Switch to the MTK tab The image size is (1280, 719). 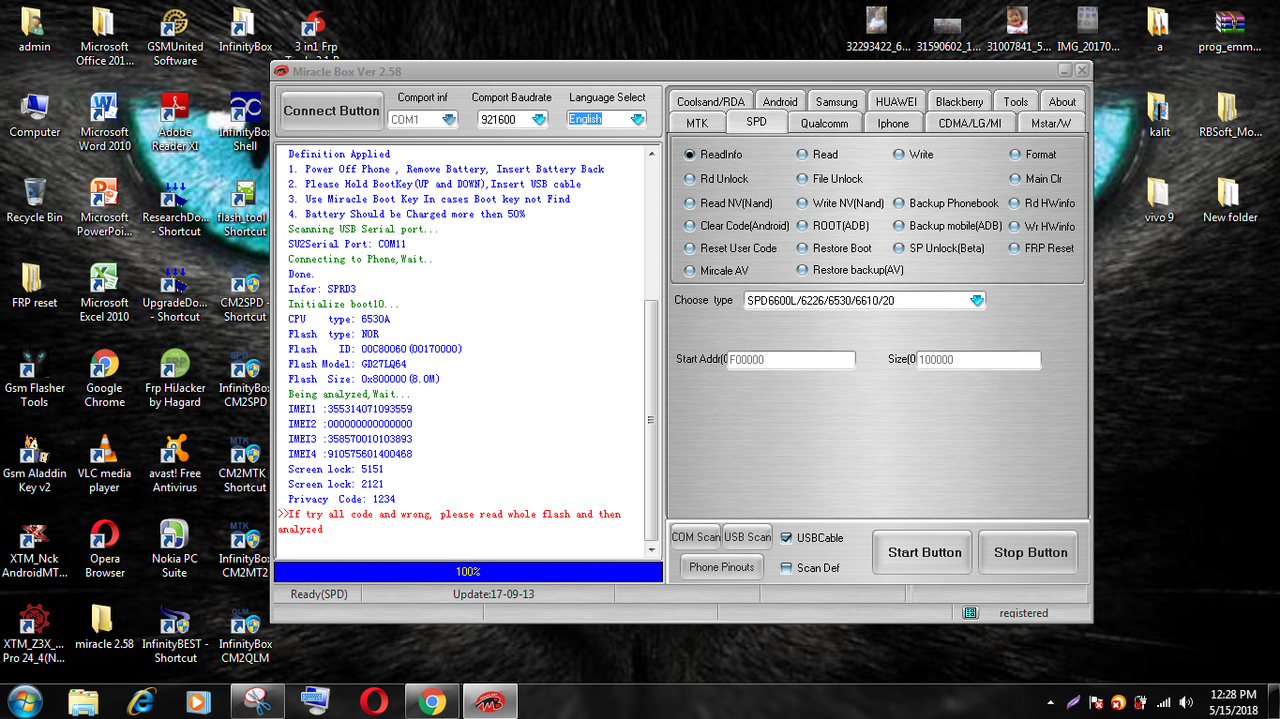click(697, 123)
